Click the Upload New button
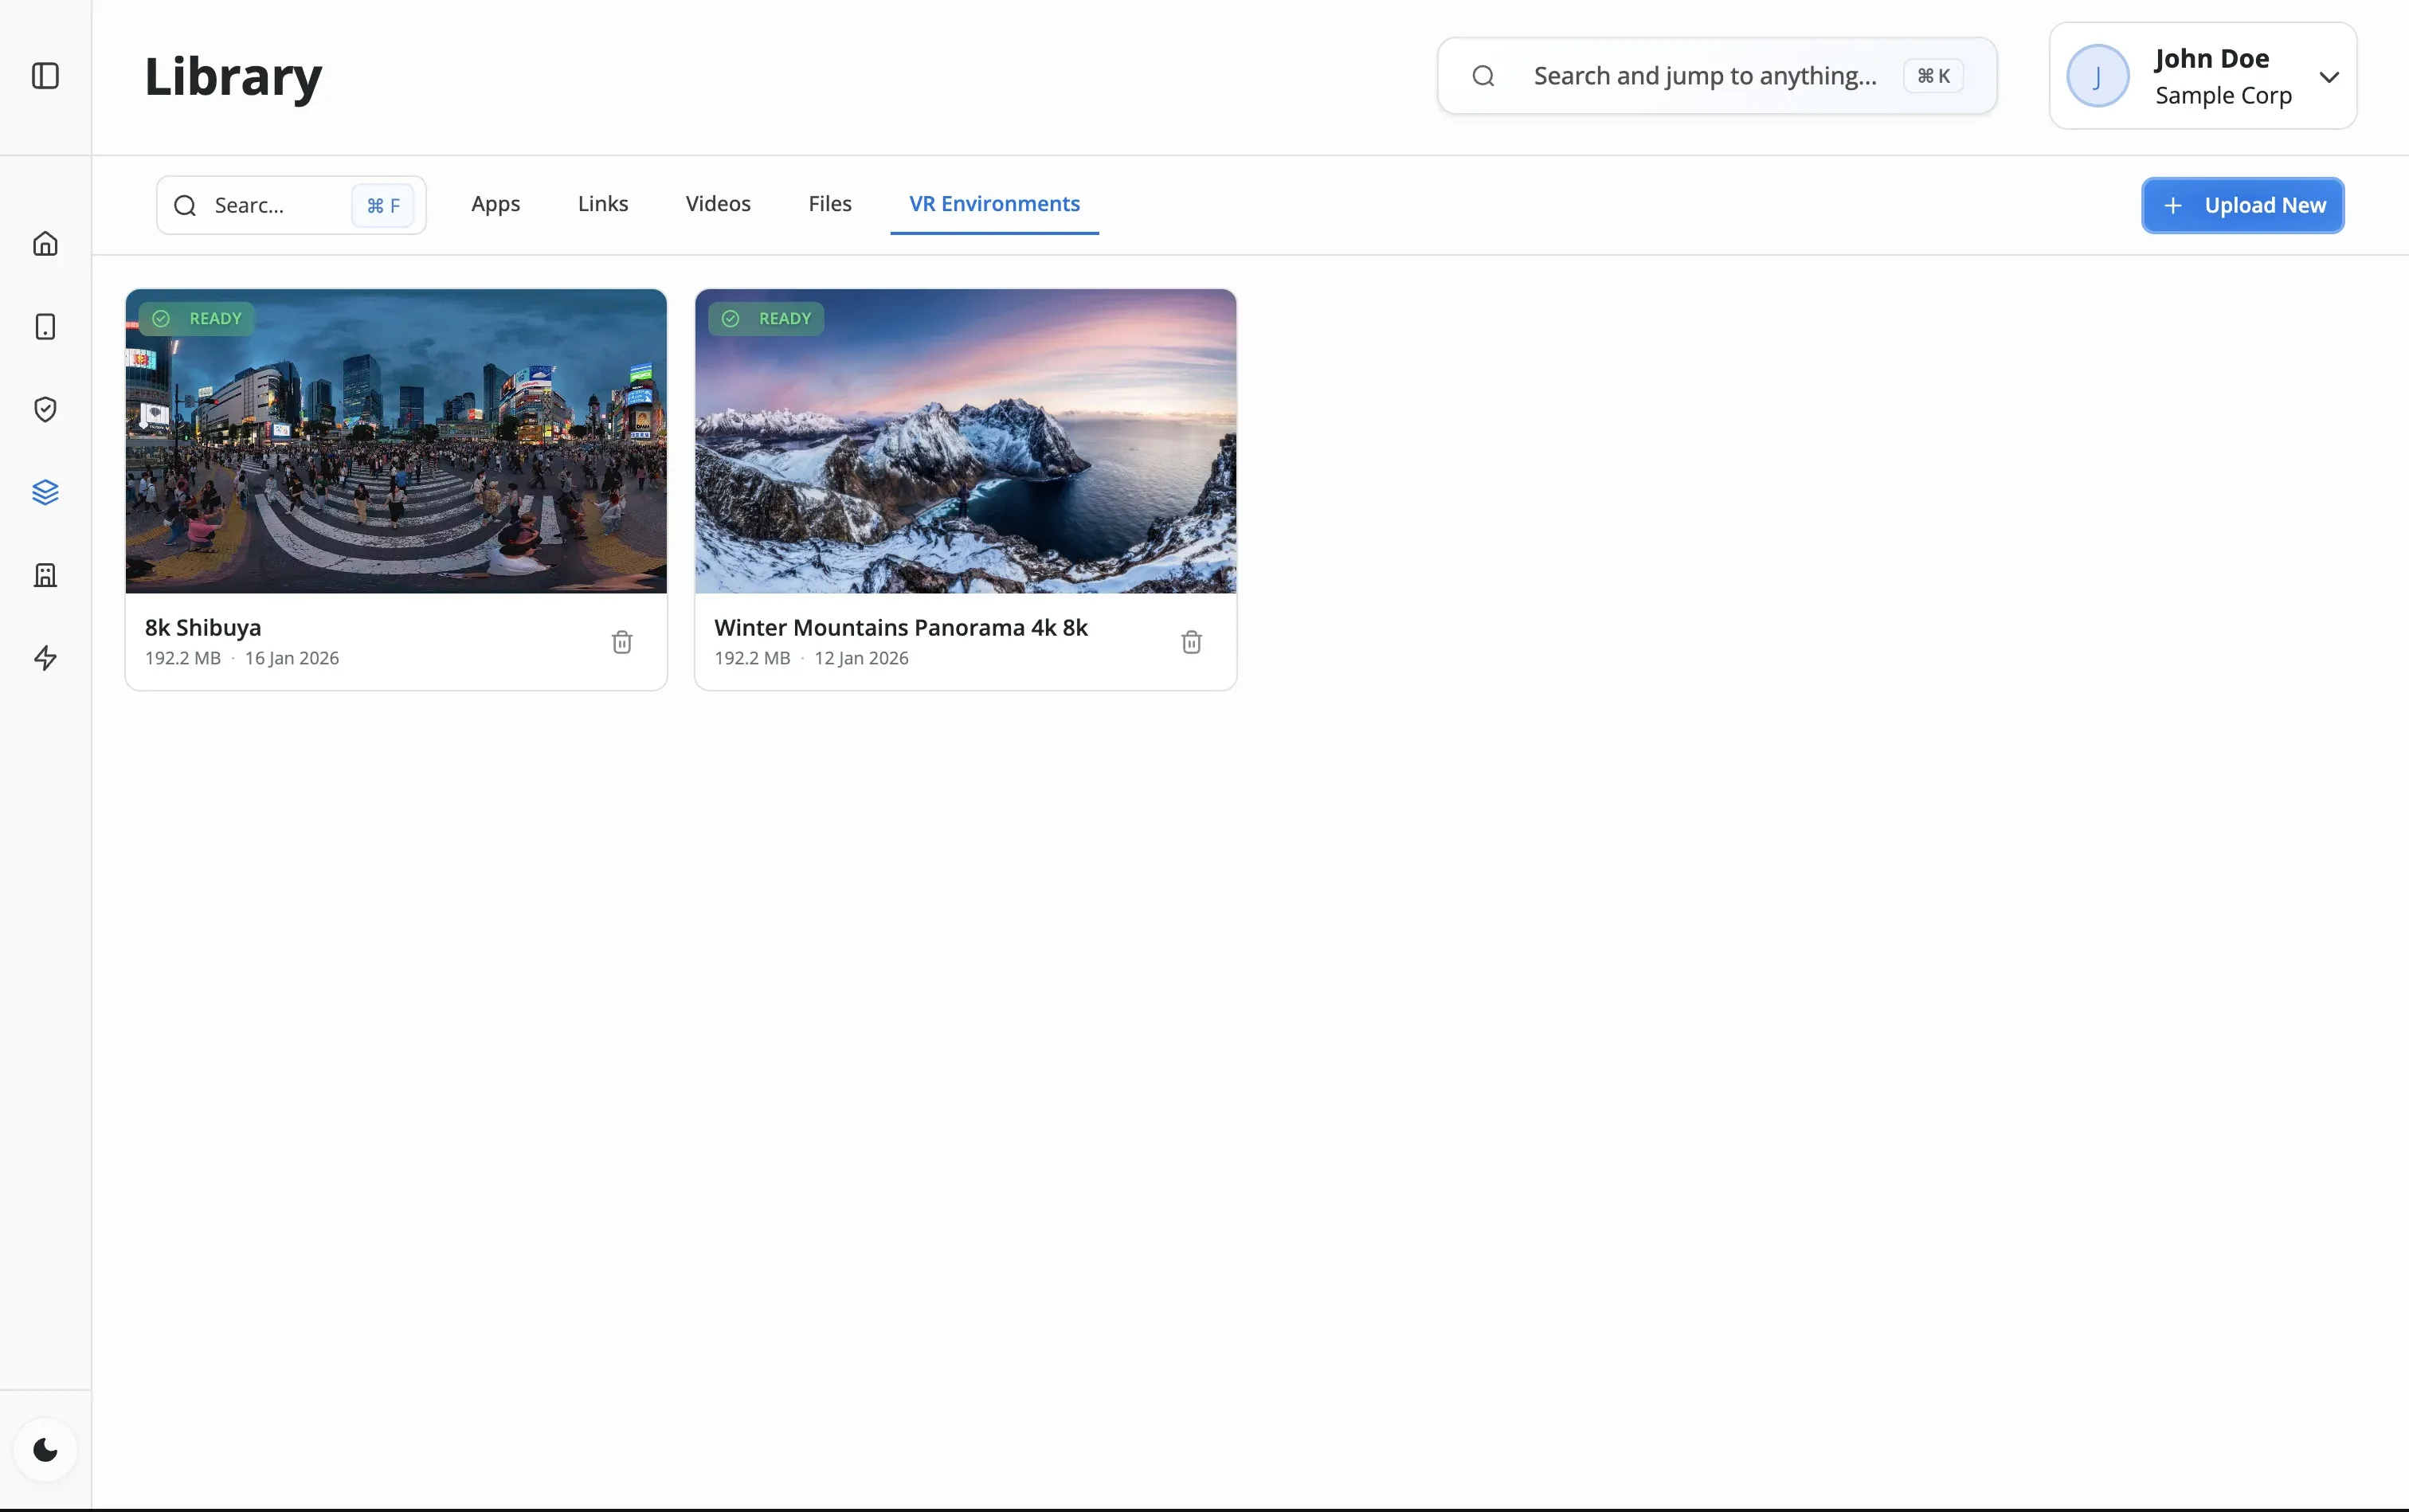2409x1512 pixels. pos(2242,206)
